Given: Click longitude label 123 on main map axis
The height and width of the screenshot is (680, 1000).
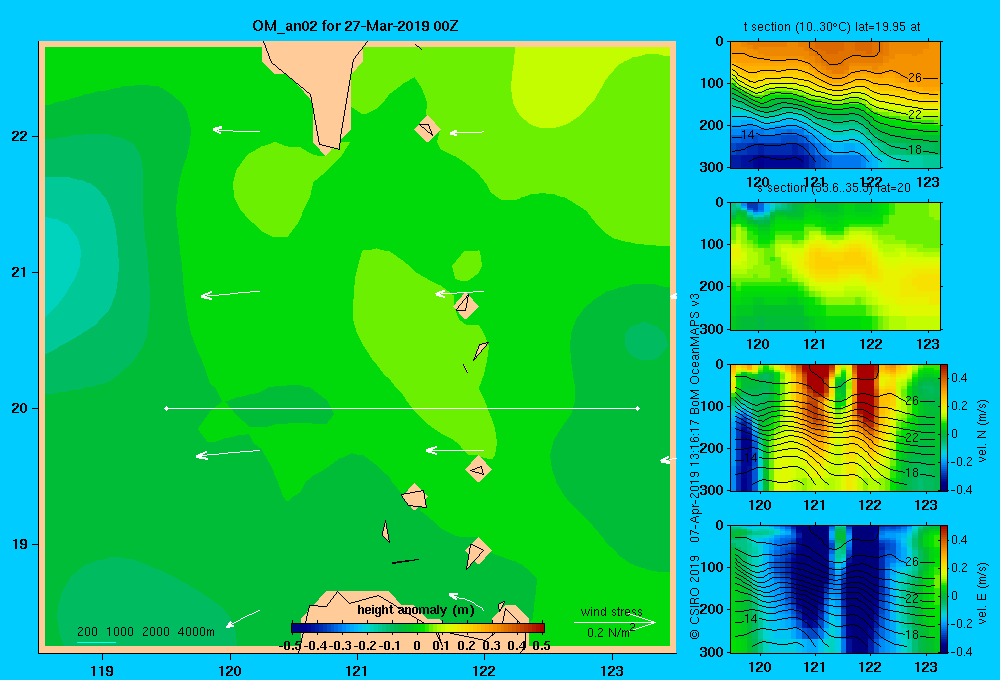Looking at the screenshot, I should point(612,670).
